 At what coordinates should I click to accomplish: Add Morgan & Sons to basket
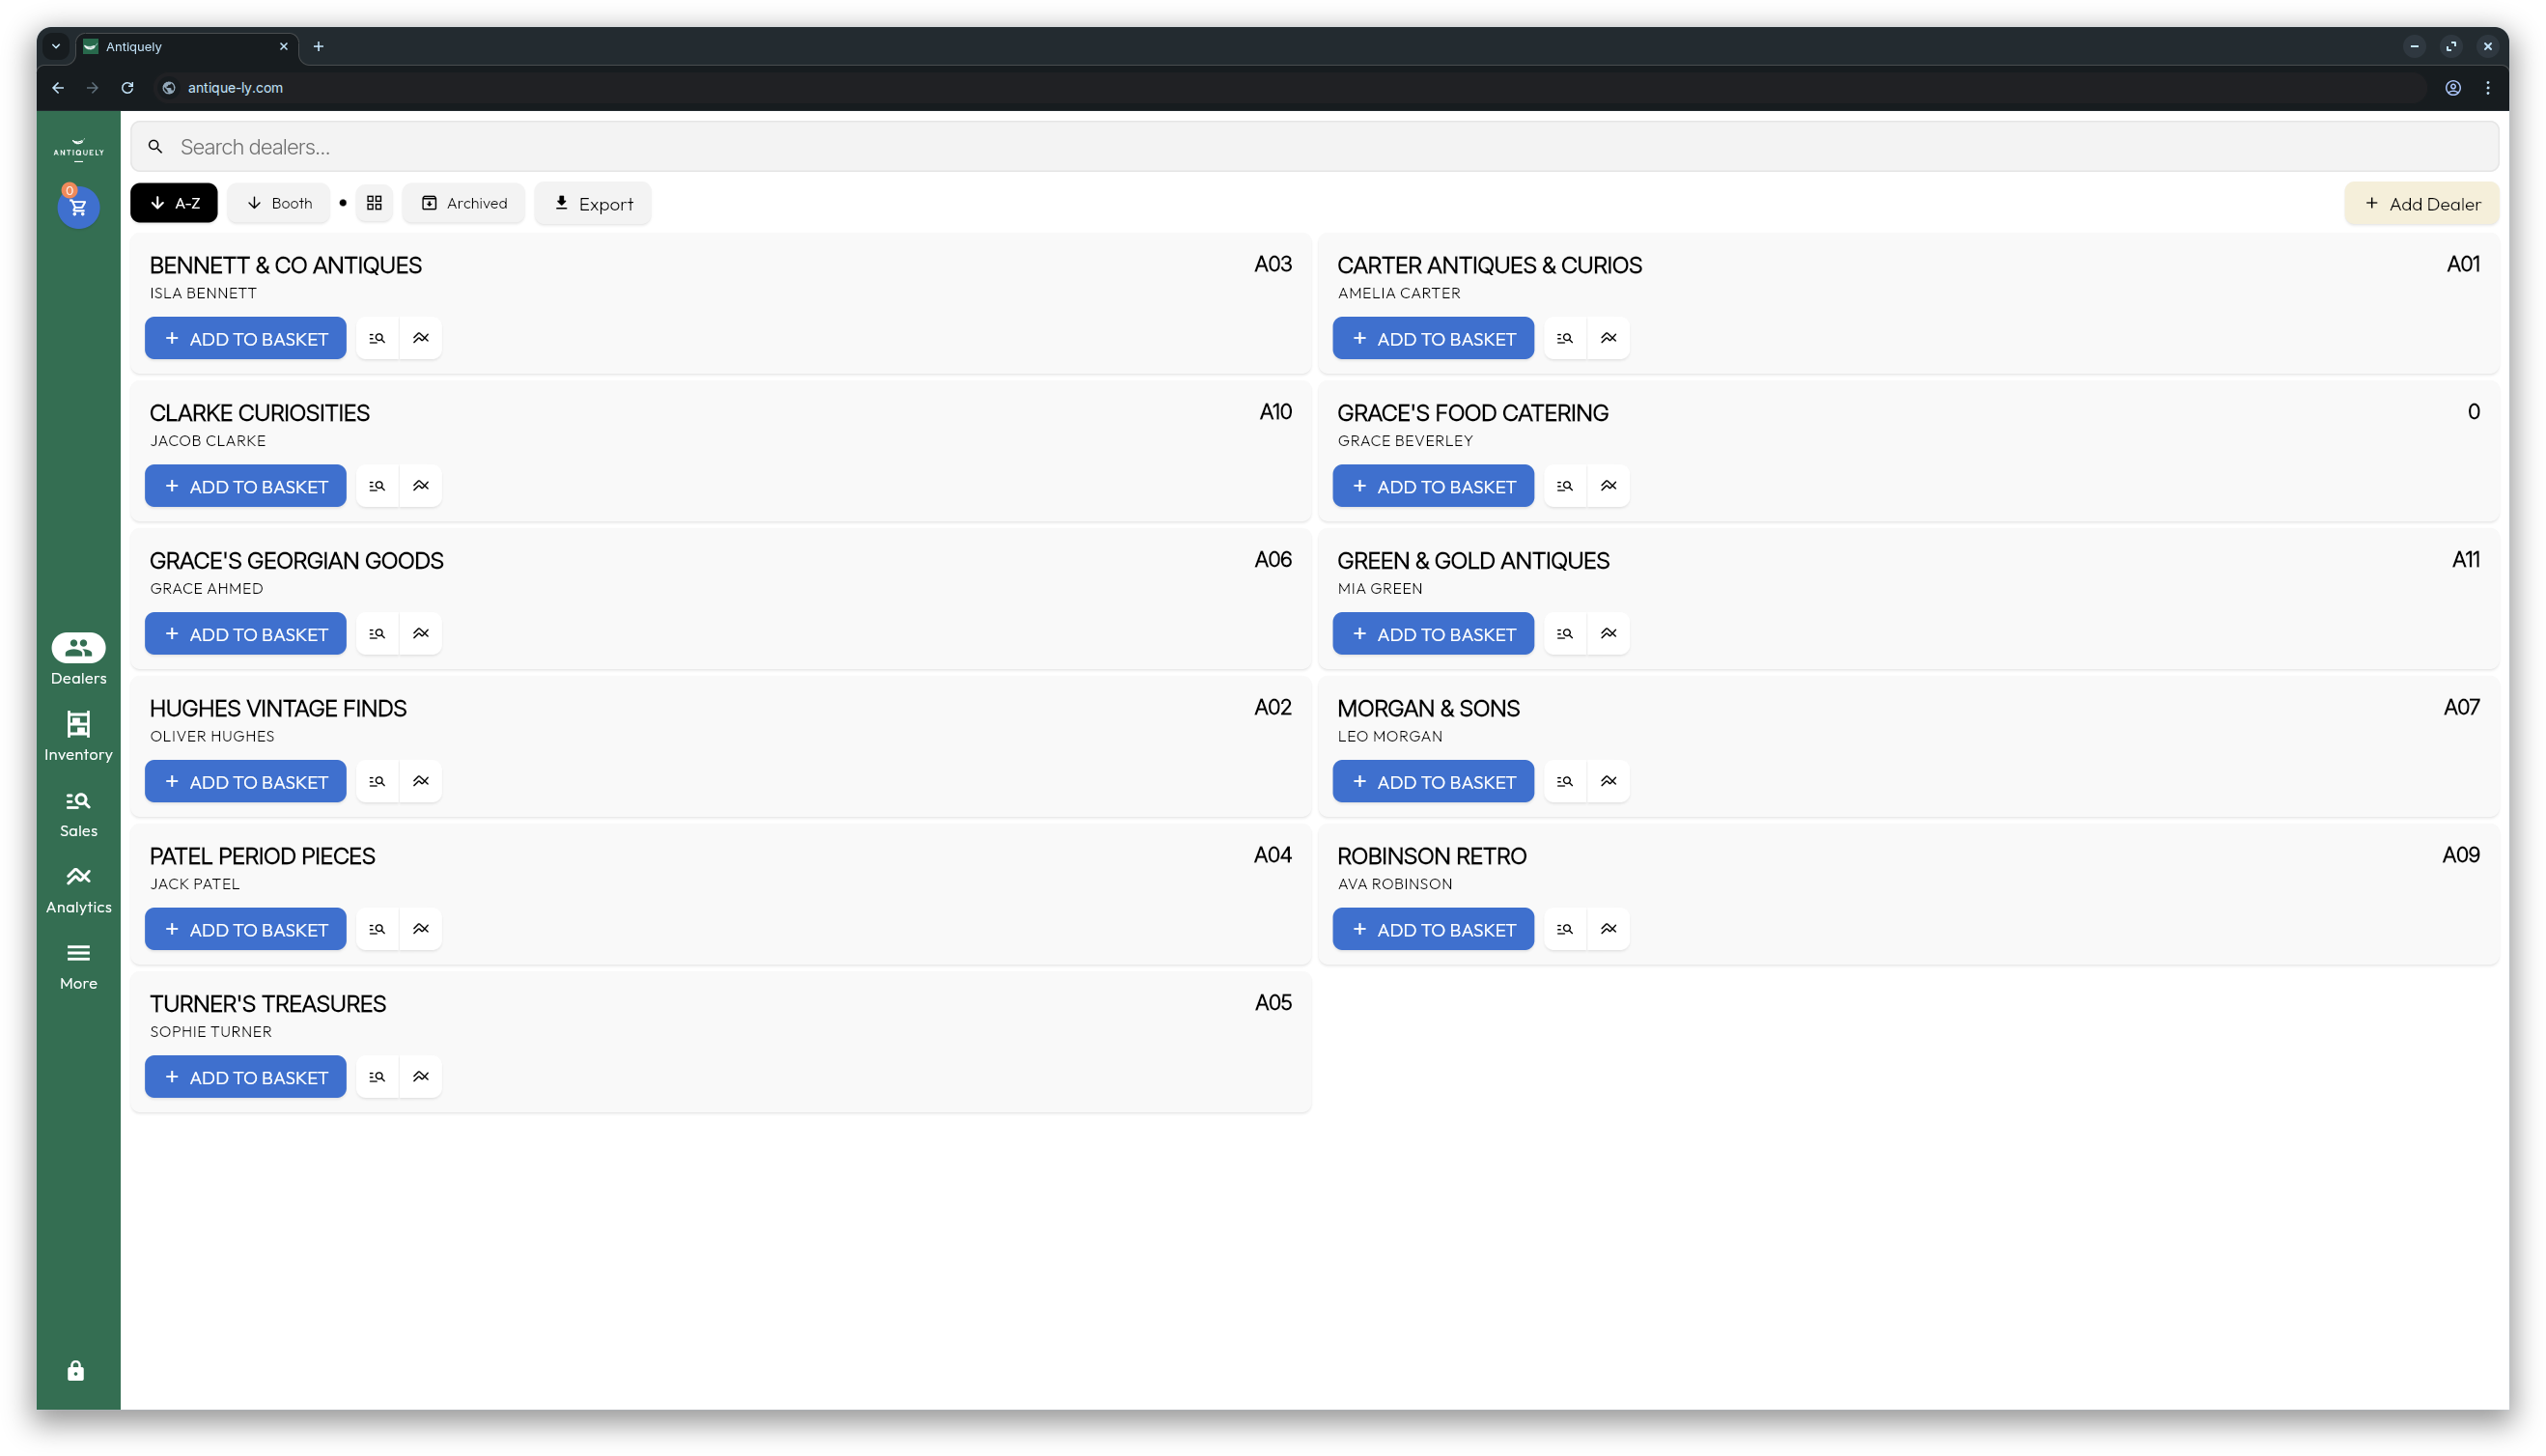1433,781
